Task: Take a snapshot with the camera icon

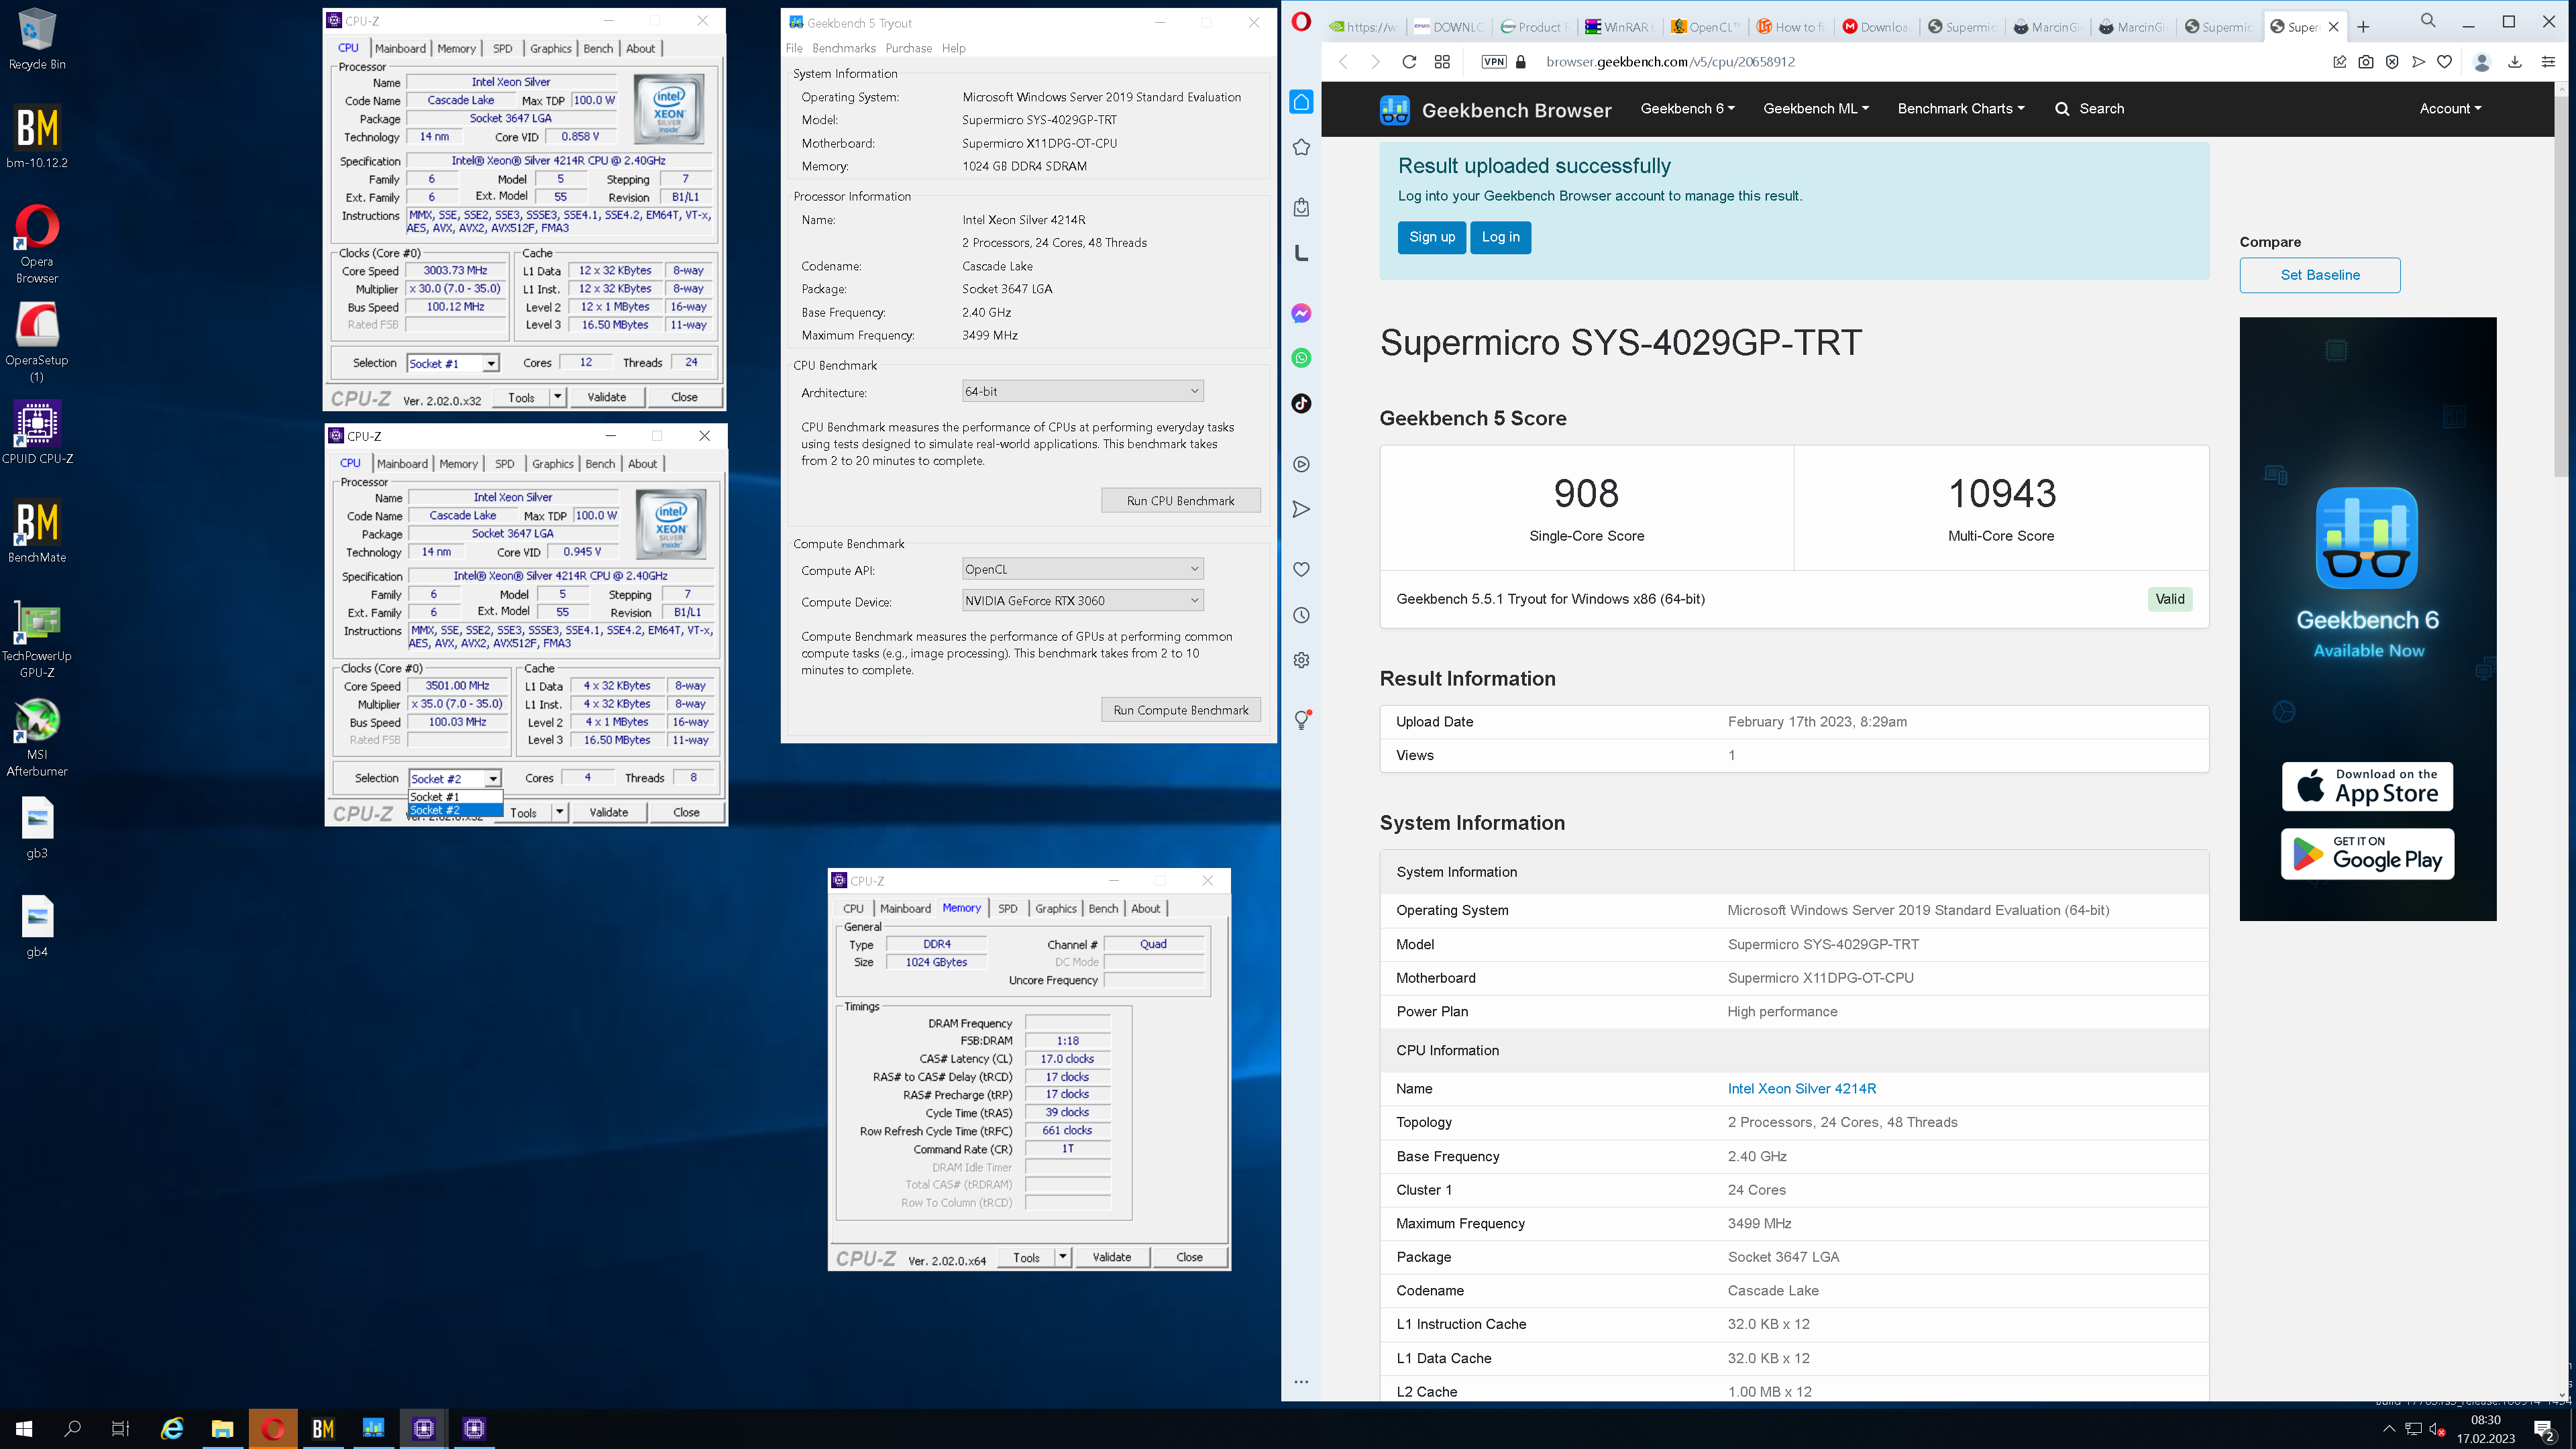Action: [2365, 62]
